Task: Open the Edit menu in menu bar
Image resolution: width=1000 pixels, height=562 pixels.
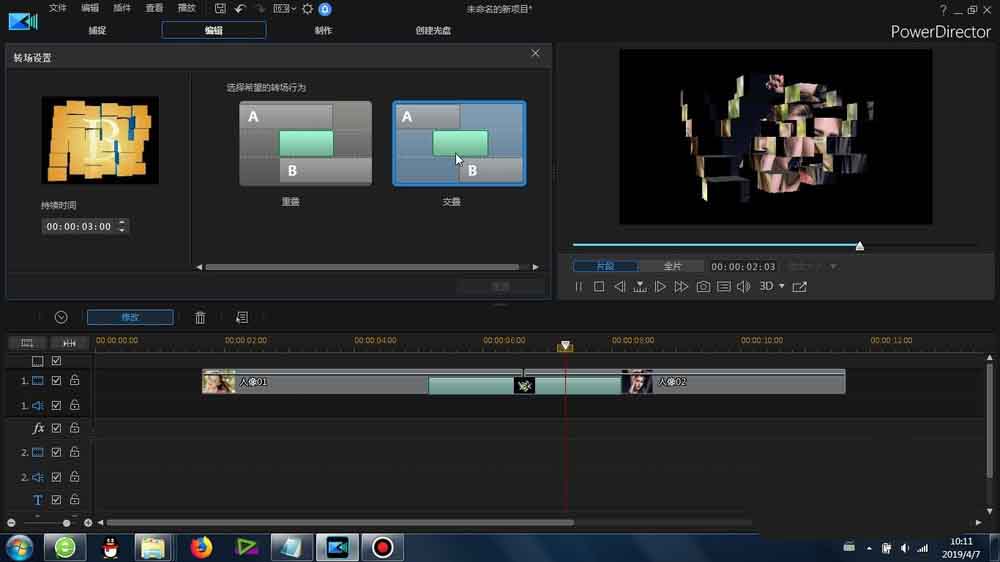Action: 90,8
